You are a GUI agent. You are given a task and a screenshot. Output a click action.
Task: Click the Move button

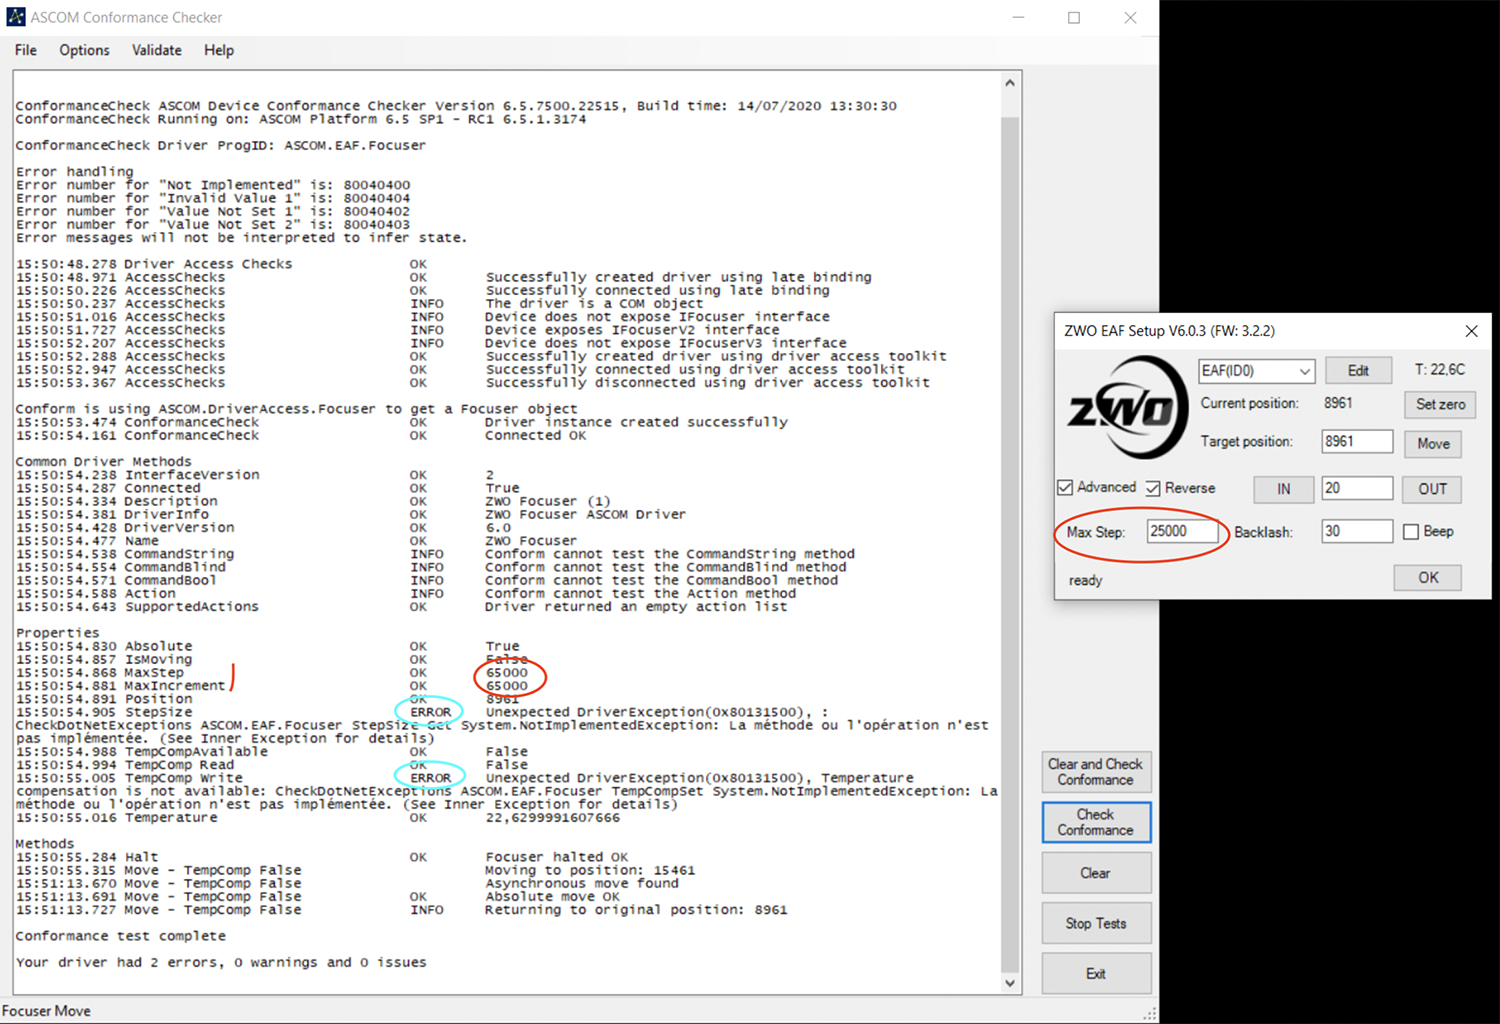click(x=1433, y=444)
